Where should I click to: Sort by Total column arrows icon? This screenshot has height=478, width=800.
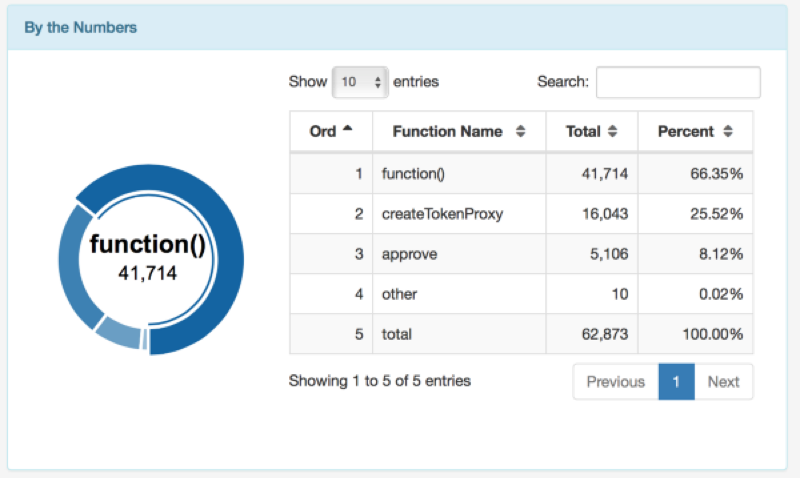coord(612,131)
